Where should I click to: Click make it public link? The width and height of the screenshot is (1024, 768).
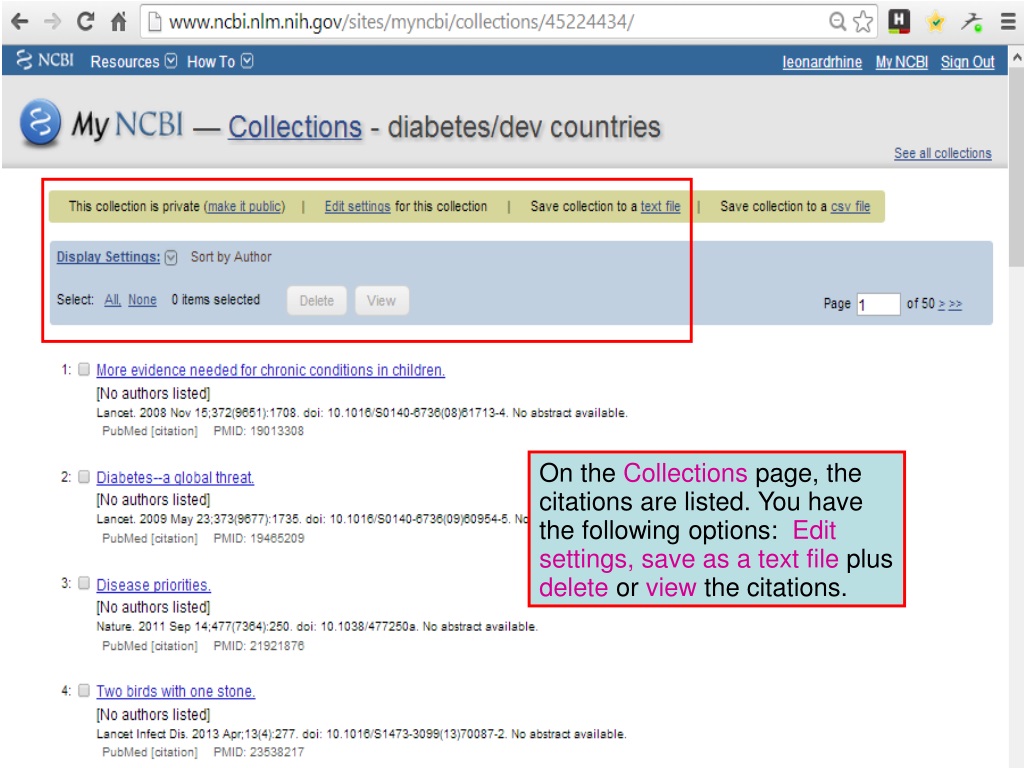coord(245,206)
